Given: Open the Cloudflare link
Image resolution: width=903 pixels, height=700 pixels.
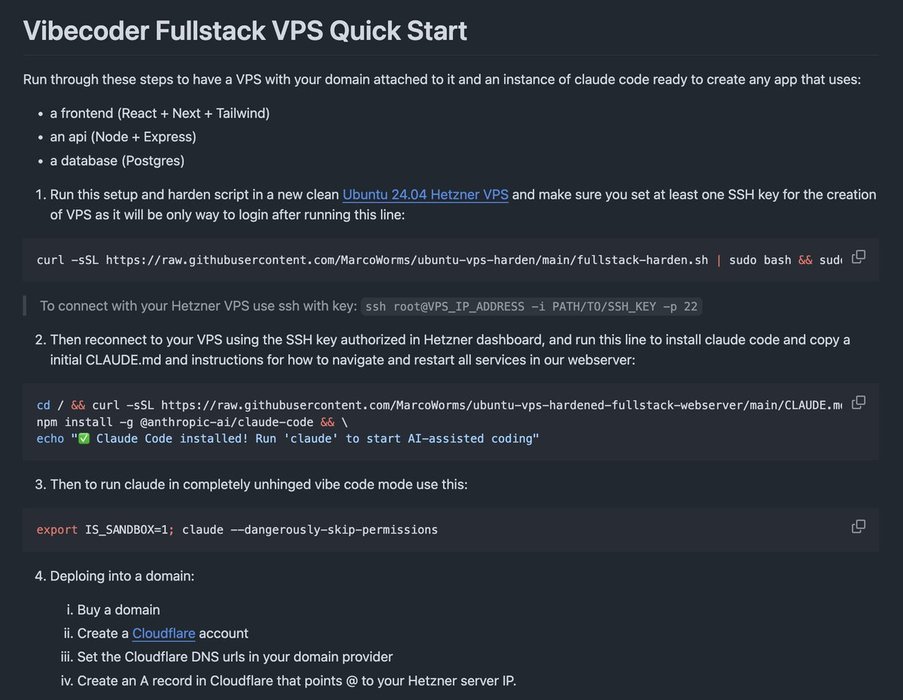Looking at the screenshot, I should click(164, 633).
